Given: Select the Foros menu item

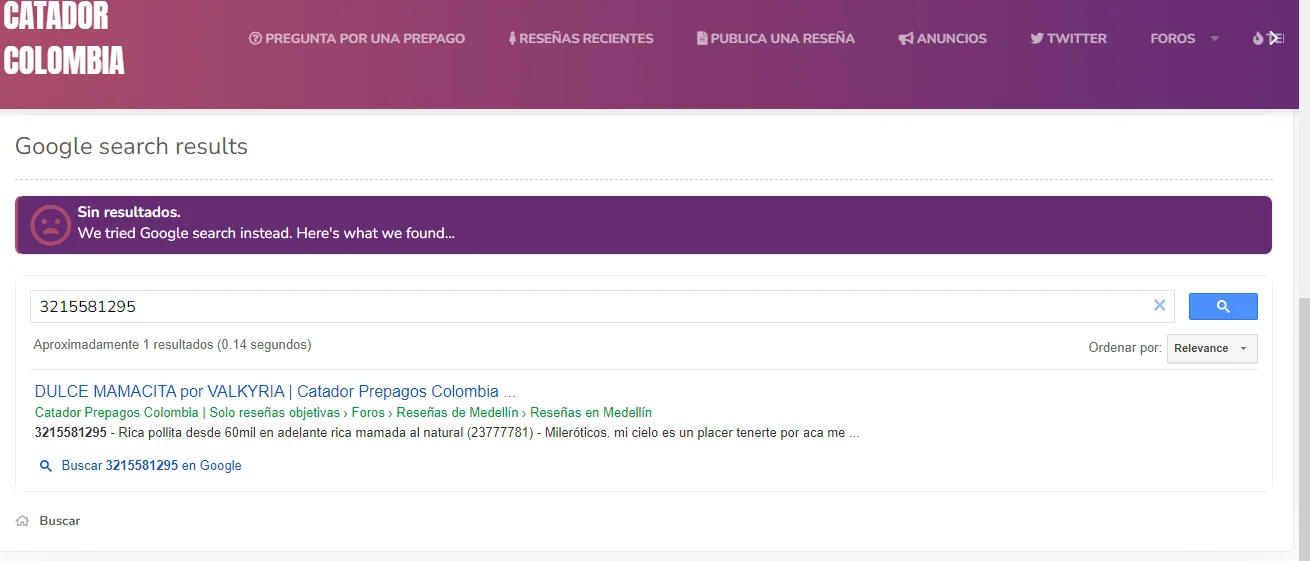Looking at the screenshot, I should (x=1173, y=39).
